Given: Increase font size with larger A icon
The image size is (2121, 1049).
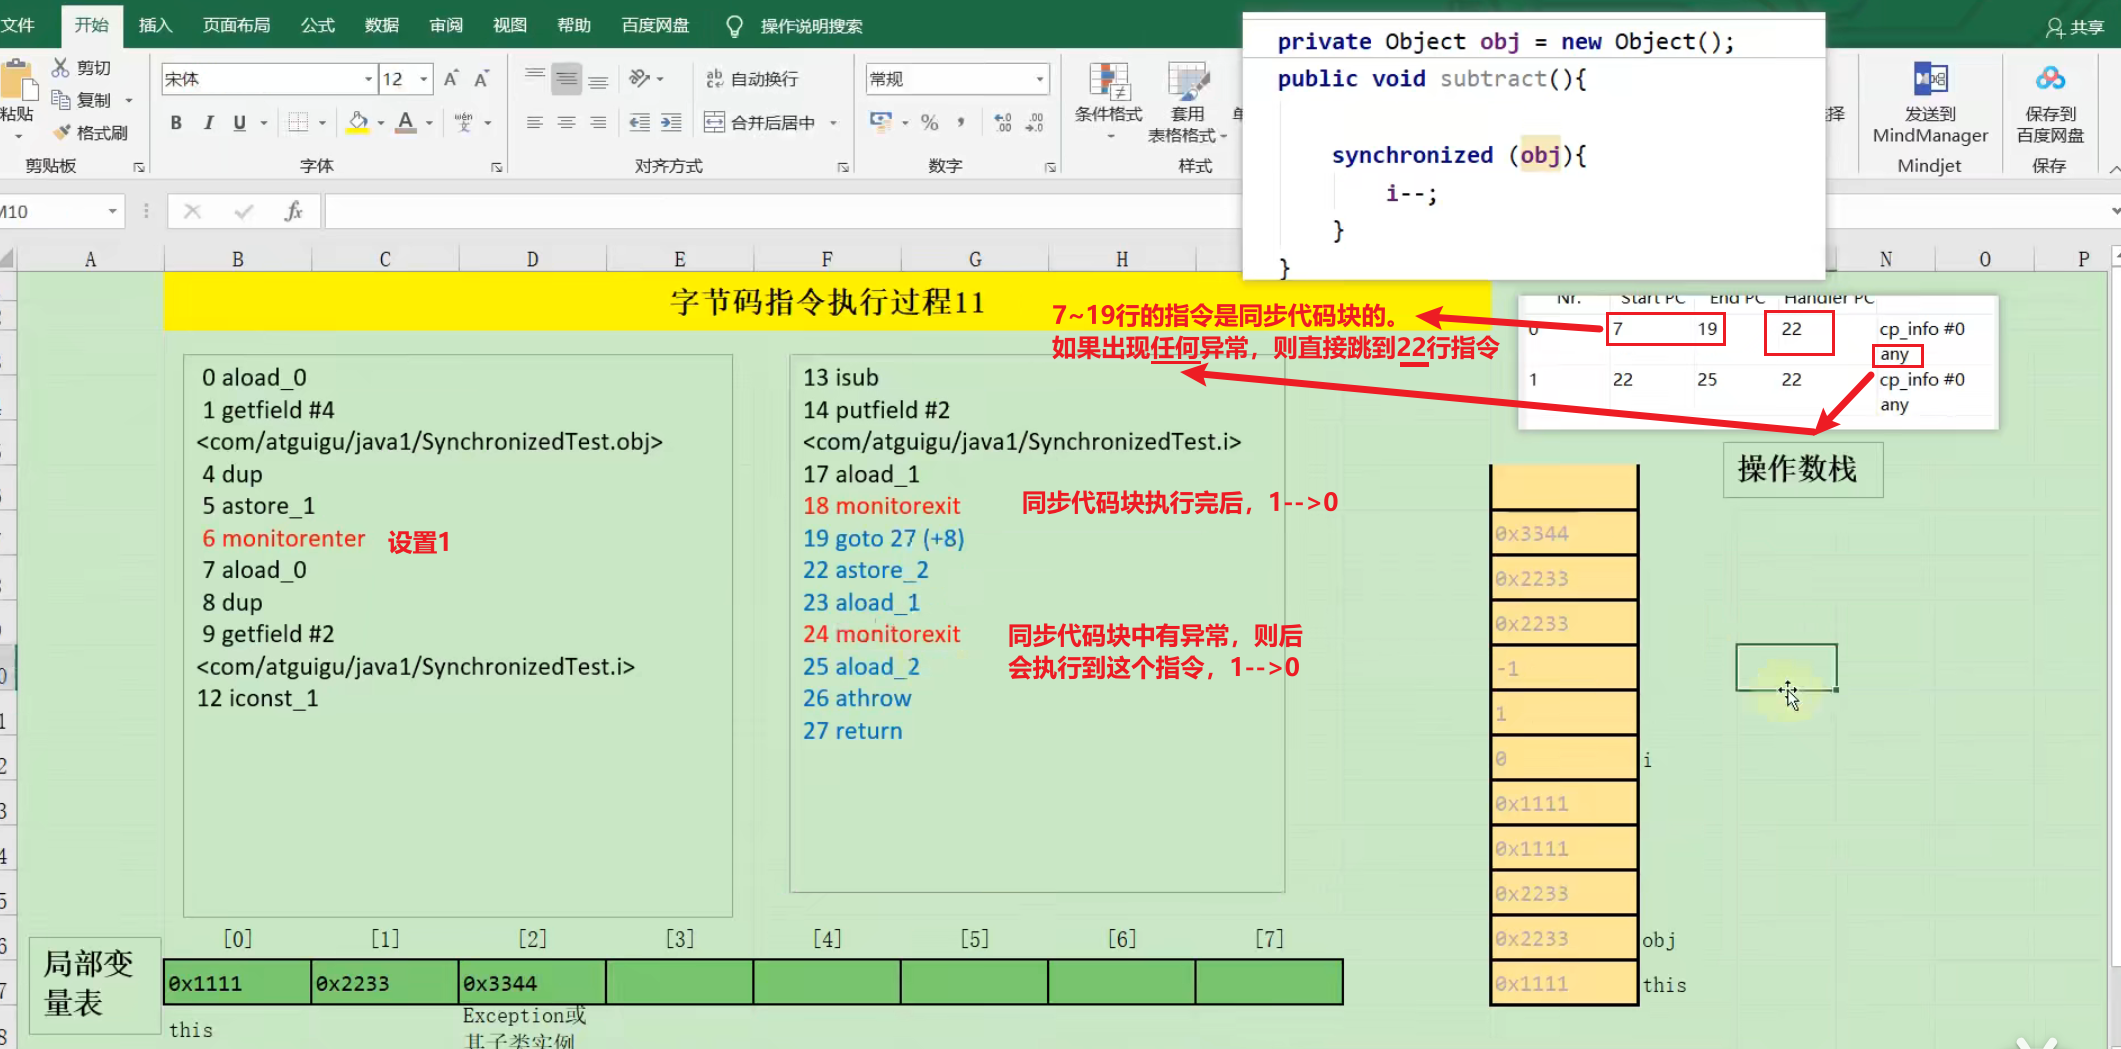Looking at the screenshot, I should tap(451, 79).
